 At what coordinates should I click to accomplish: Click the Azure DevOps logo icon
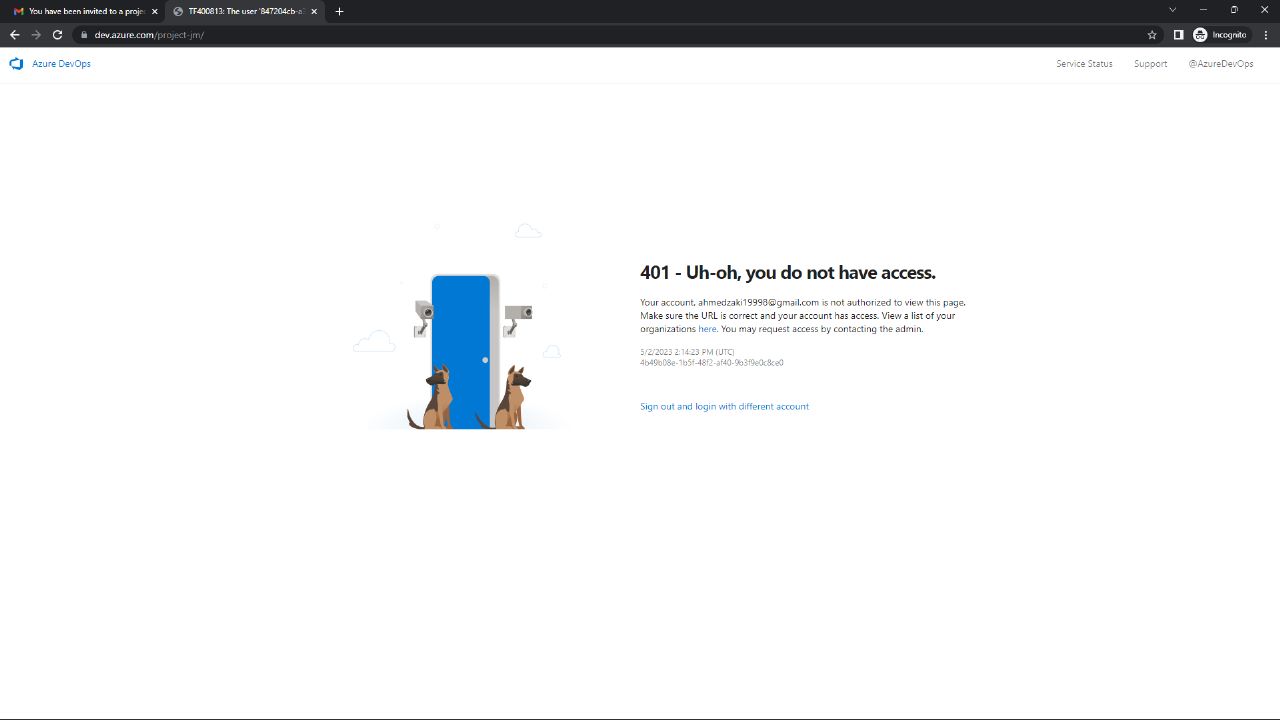[x=16, y=64]
